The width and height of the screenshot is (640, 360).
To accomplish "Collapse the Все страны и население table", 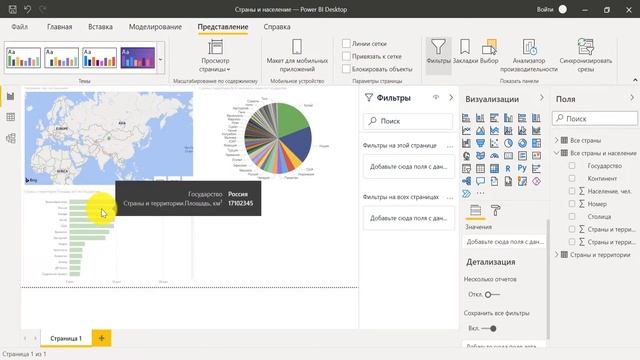I will [556, 153].
